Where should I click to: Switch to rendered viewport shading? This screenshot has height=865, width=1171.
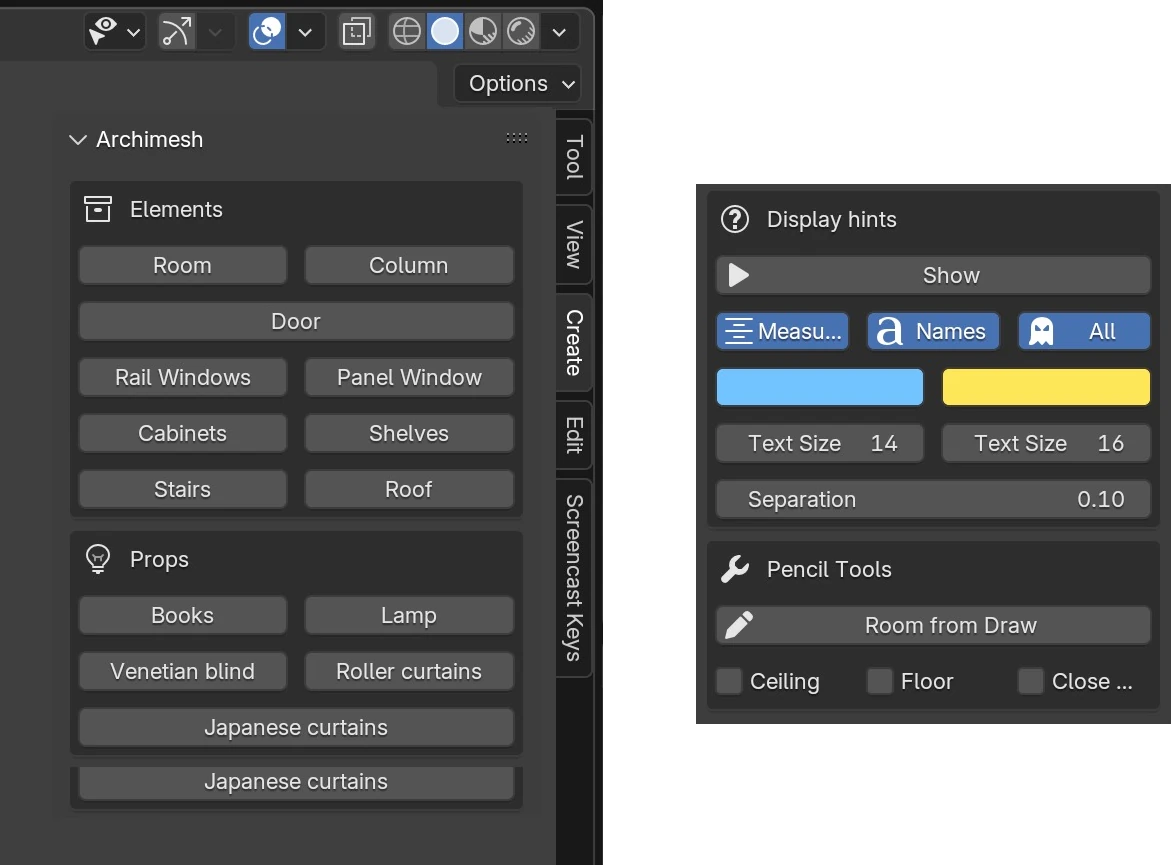click(x=520, y=33)
